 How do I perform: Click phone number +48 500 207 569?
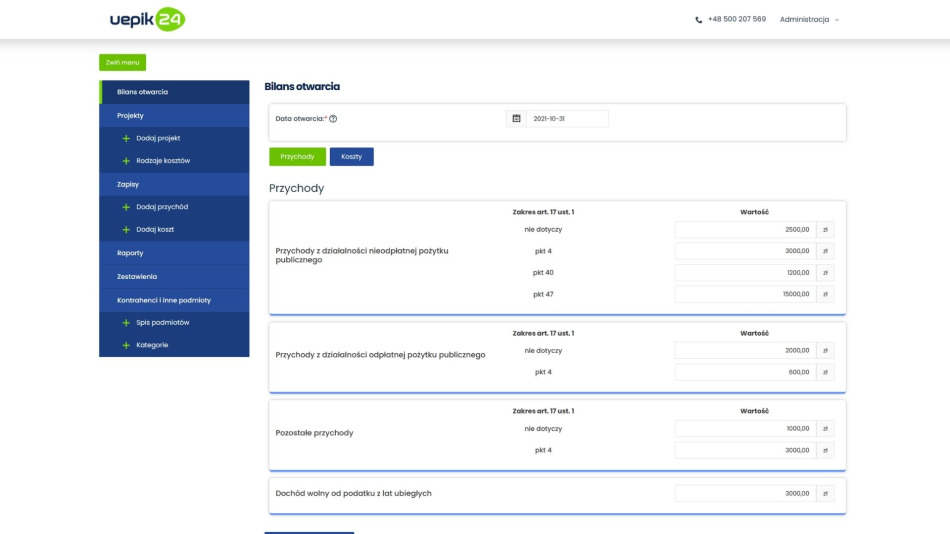tap(737, 19)
